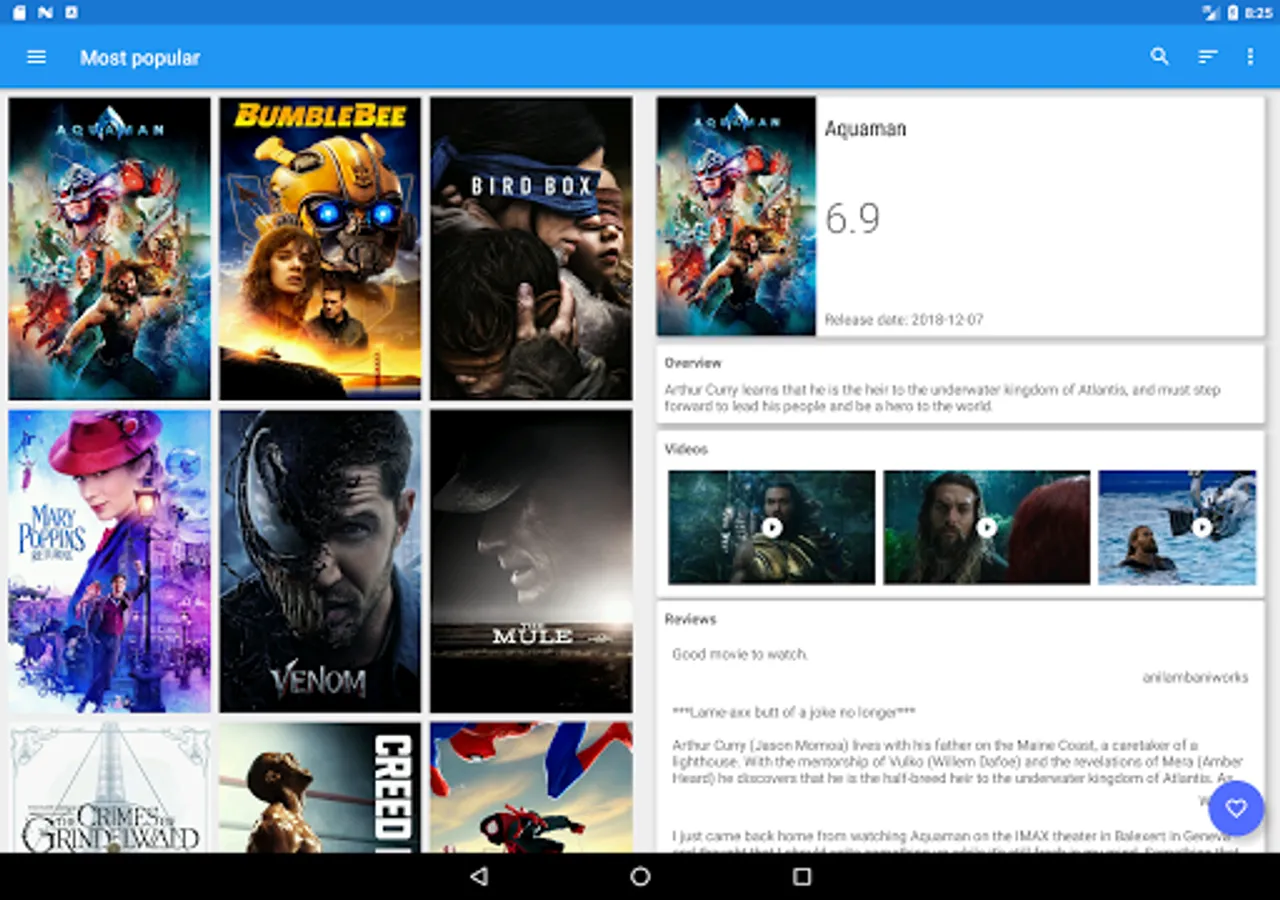Play the third video showing ocean scene
The height and width of the screenshot is (900, 1280).
click(1177, 527)
